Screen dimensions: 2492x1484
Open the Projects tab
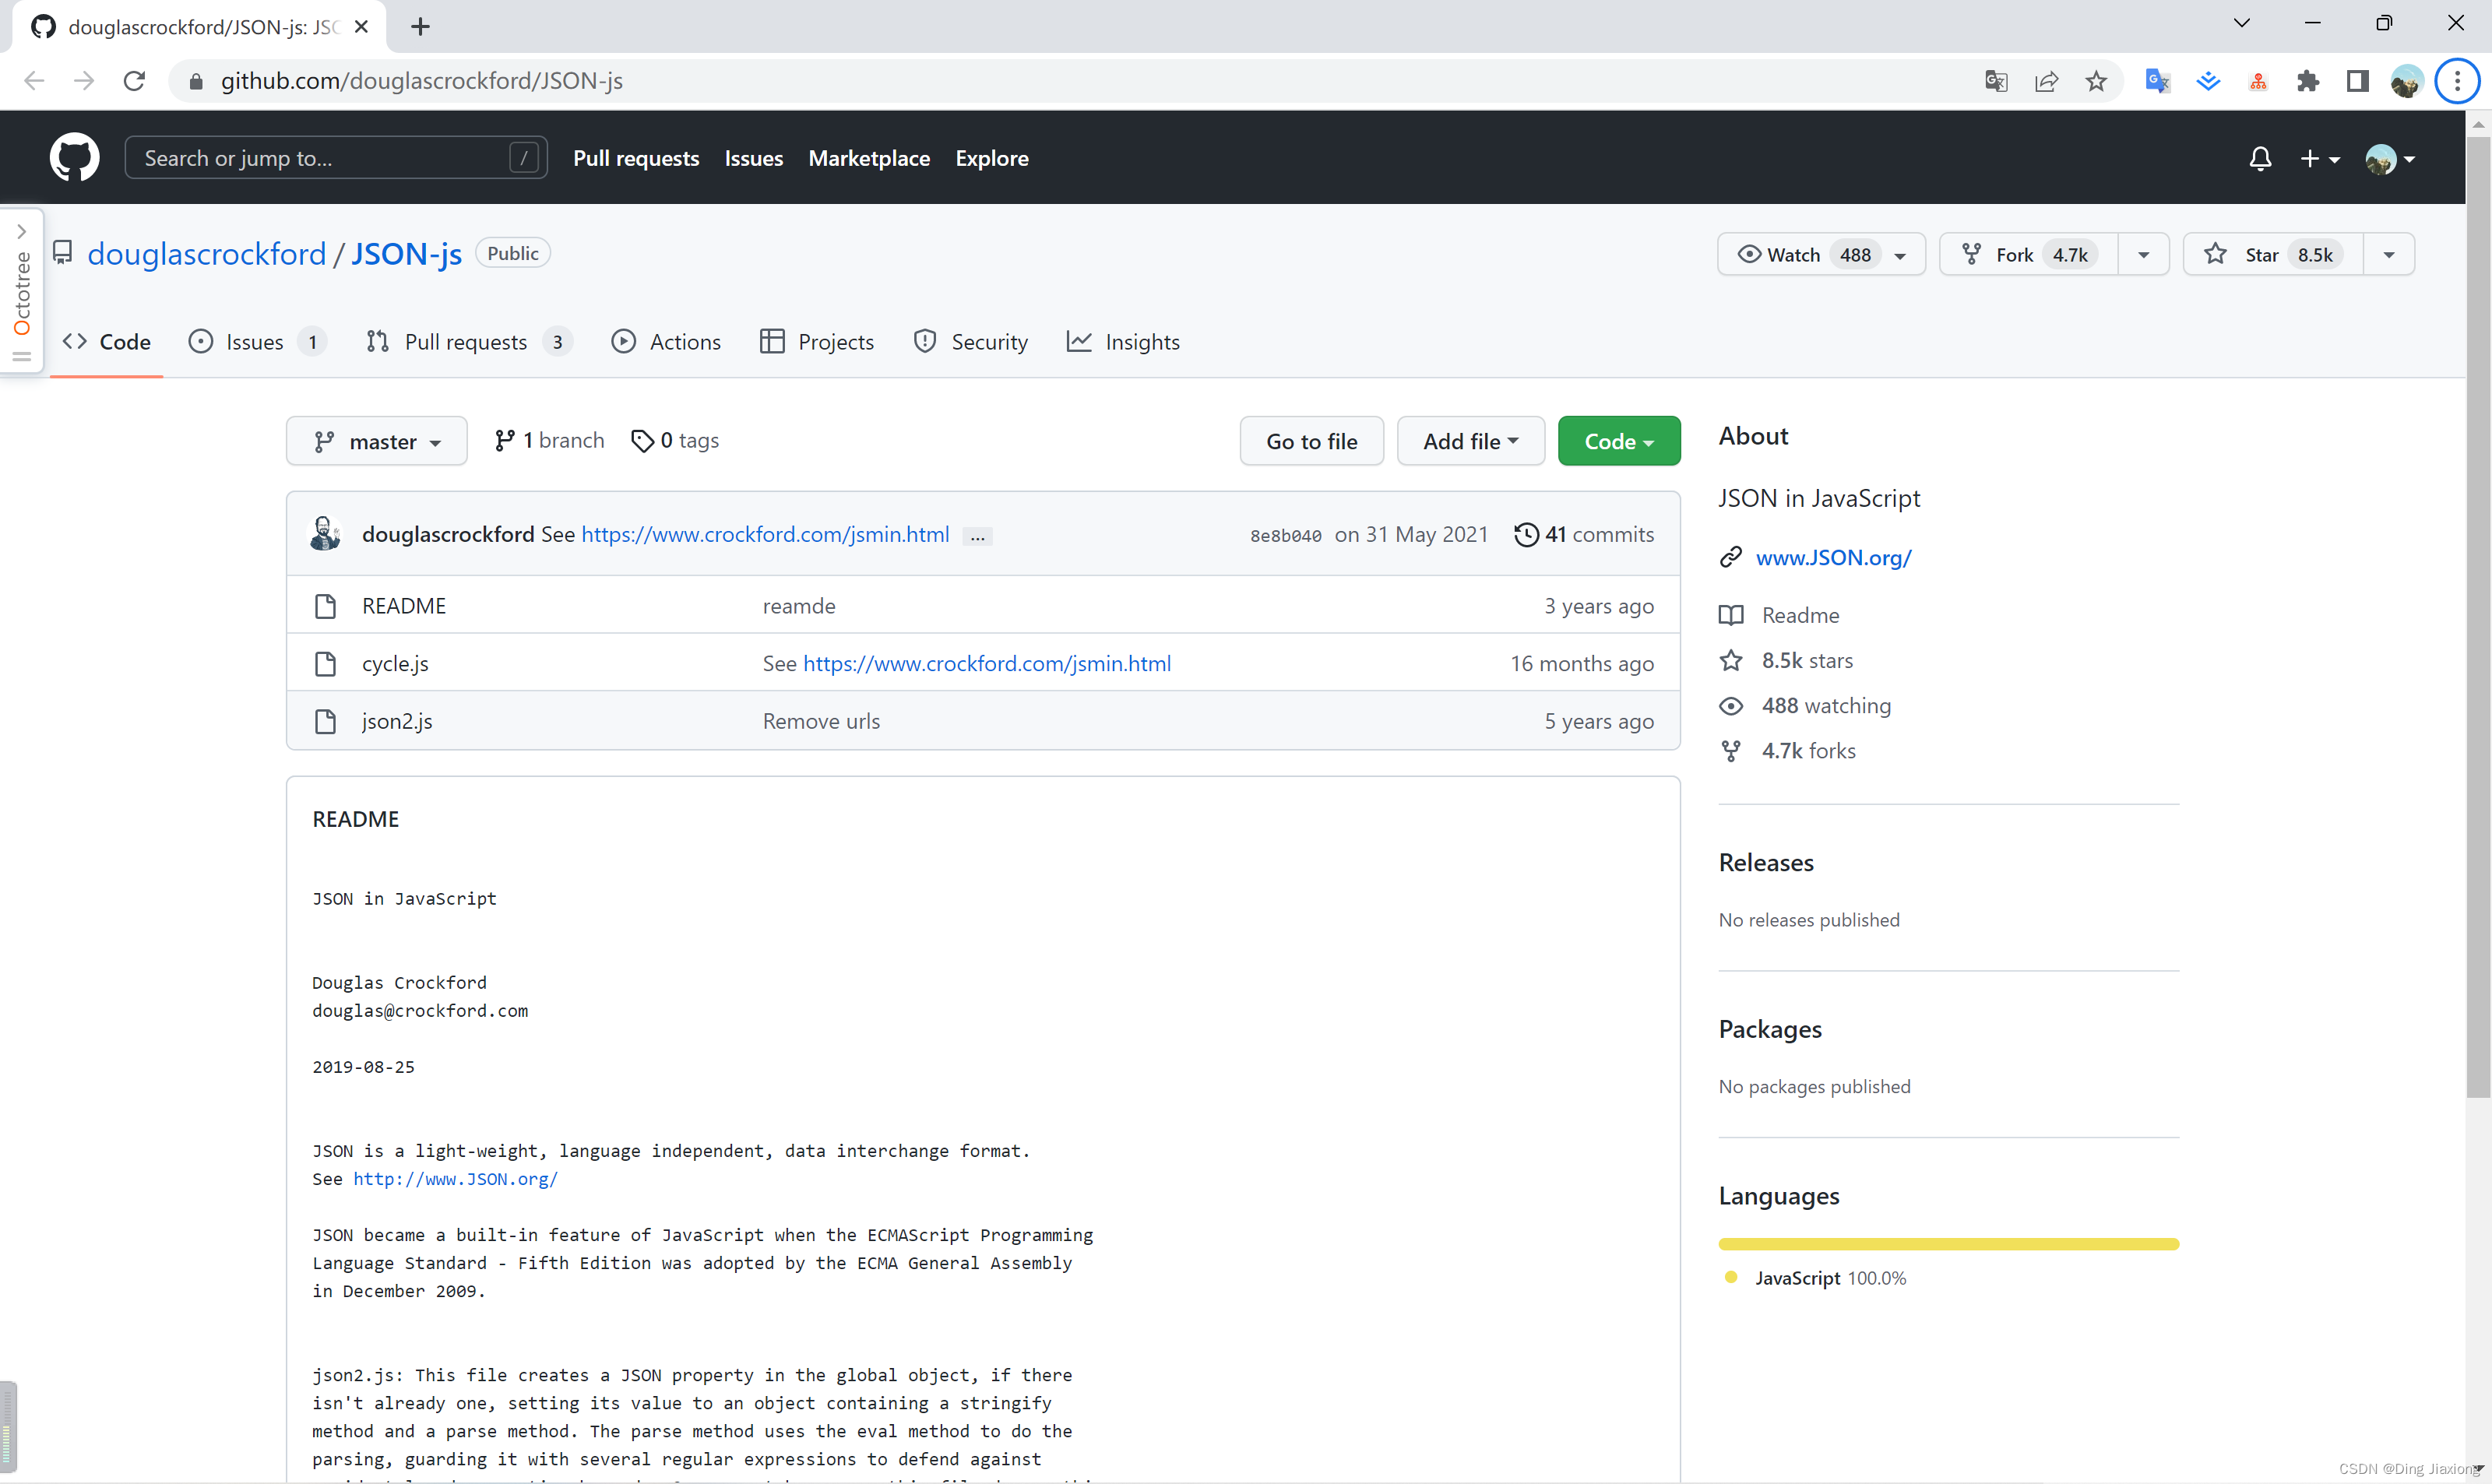click(x=817, y=342)
